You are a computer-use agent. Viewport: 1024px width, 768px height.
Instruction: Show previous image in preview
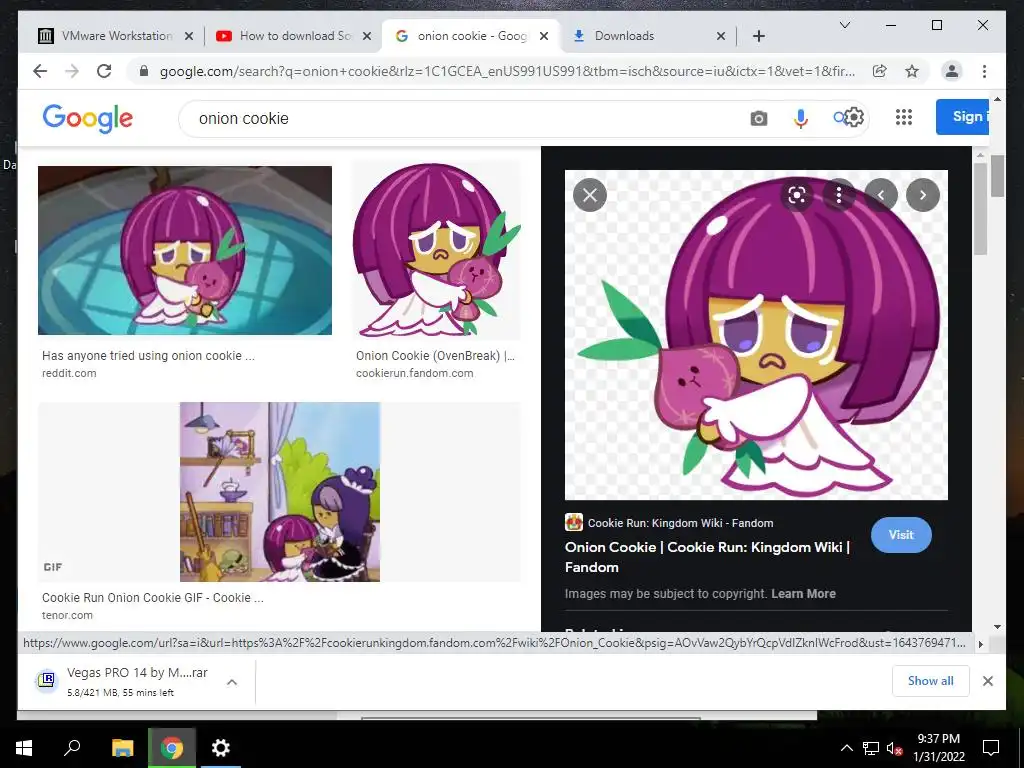pos(881,195)
